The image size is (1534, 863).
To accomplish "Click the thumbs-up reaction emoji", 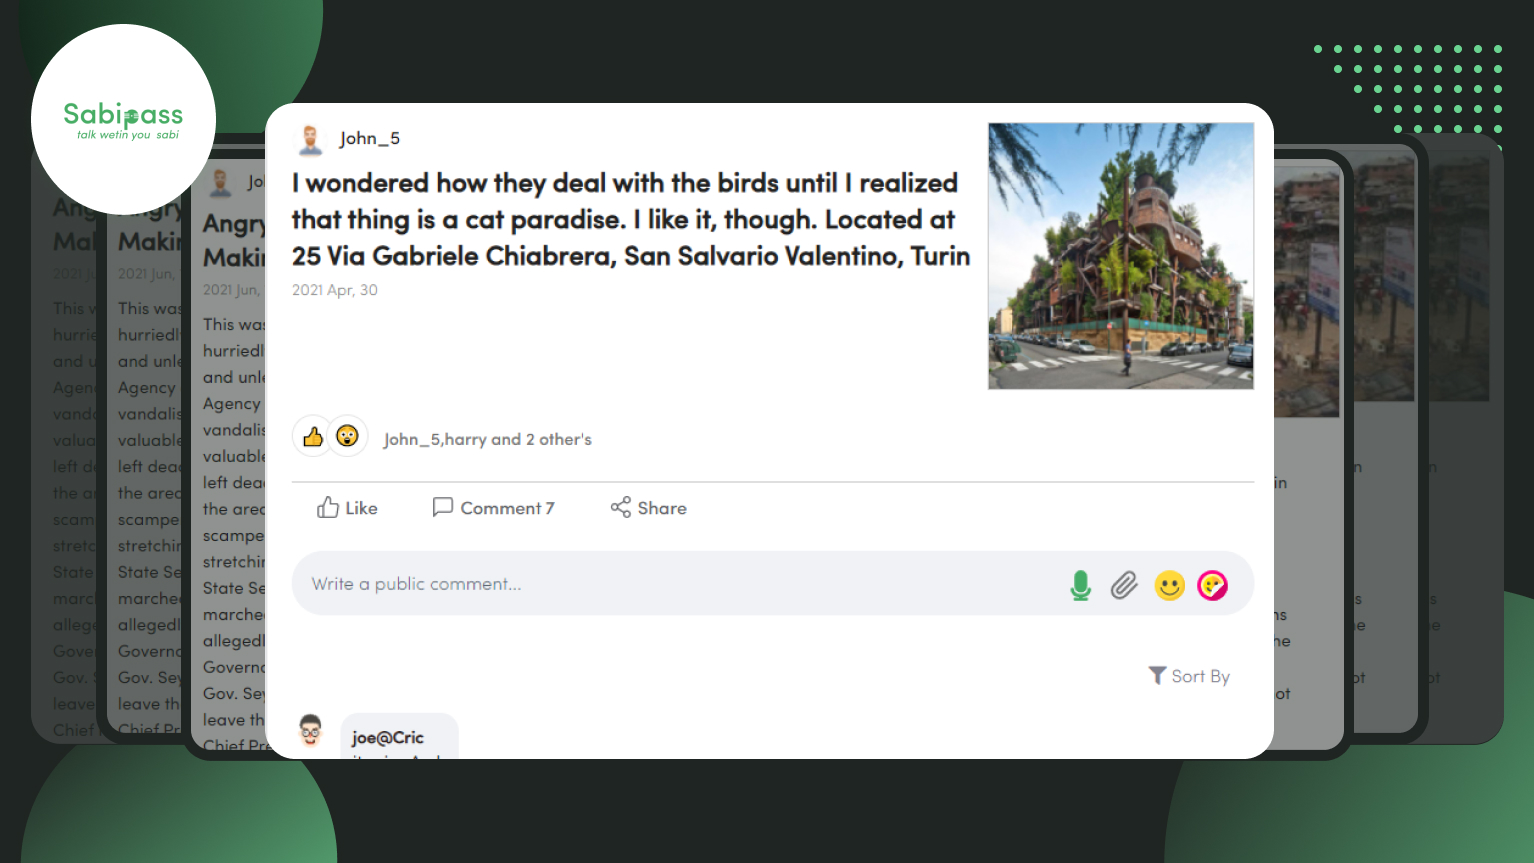I will [313, 436].
